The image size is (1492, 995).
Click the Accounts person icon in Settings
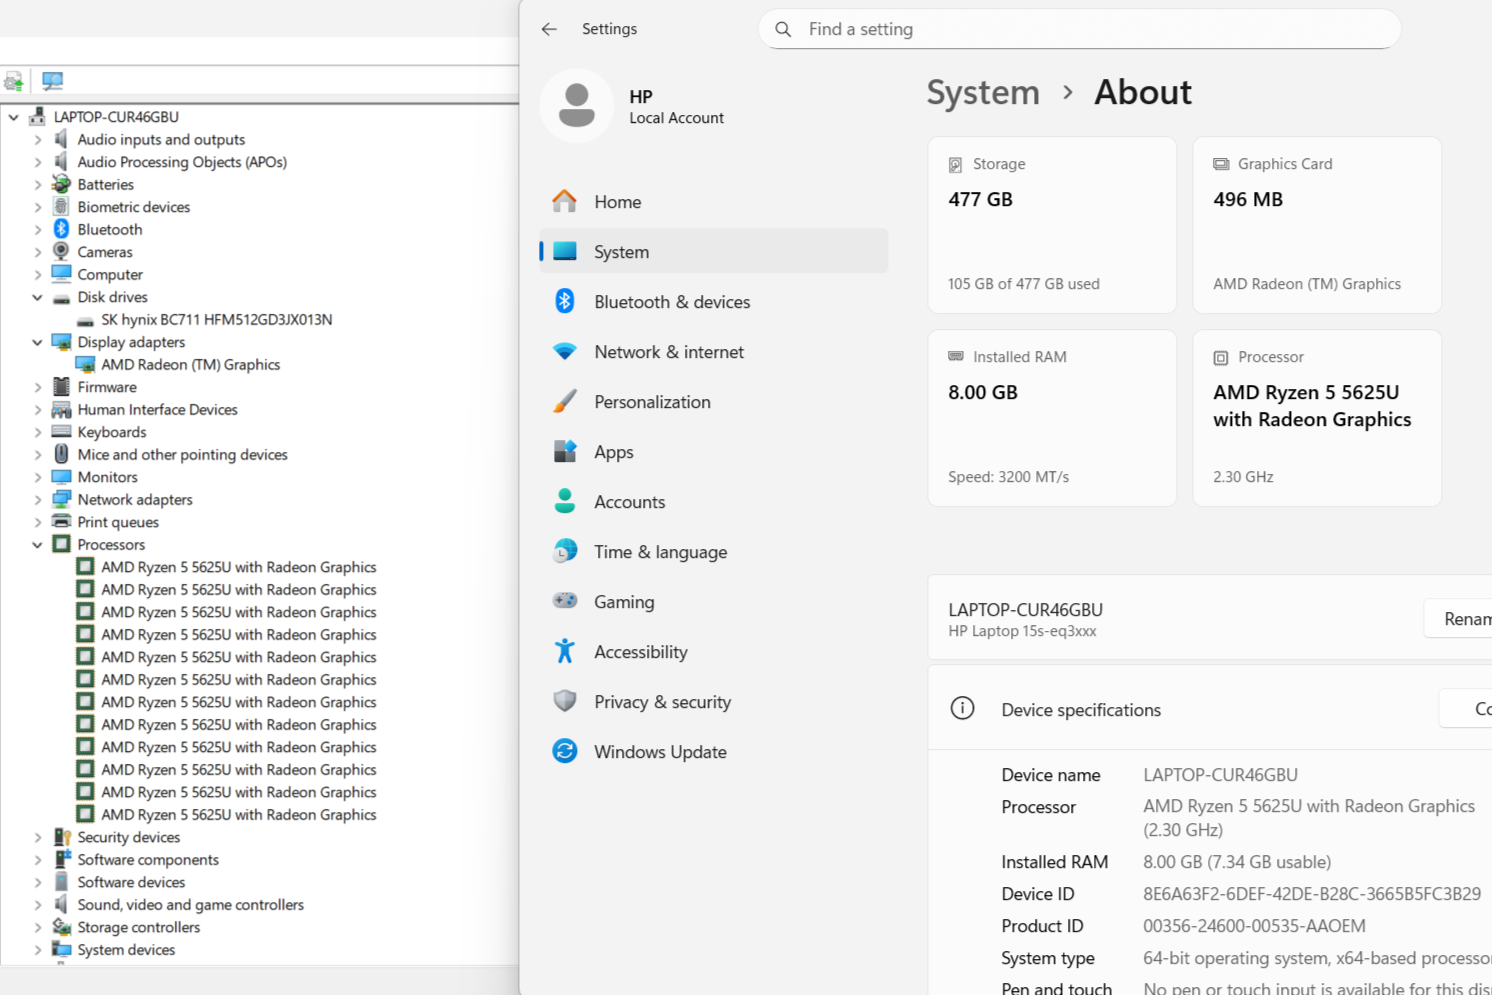[565, 501]
